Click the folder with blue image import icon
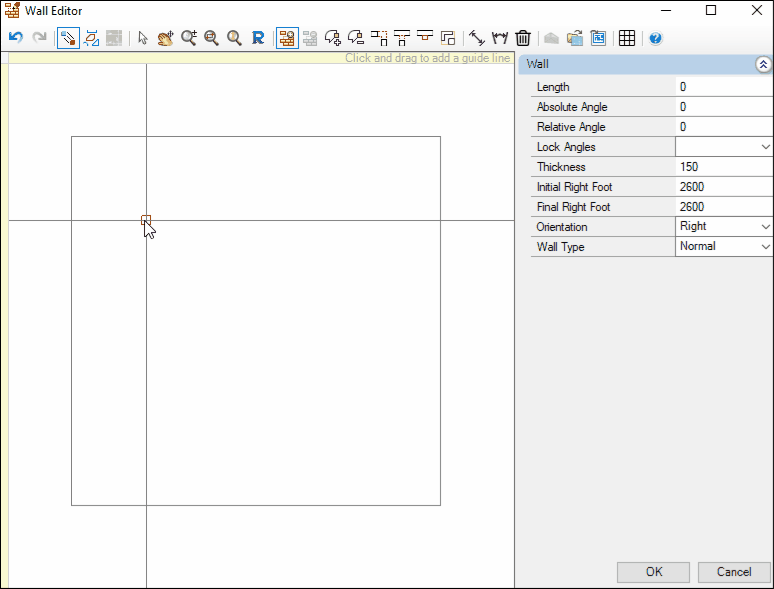The height and width of the screenshot is (589, 774). point(575,38)
